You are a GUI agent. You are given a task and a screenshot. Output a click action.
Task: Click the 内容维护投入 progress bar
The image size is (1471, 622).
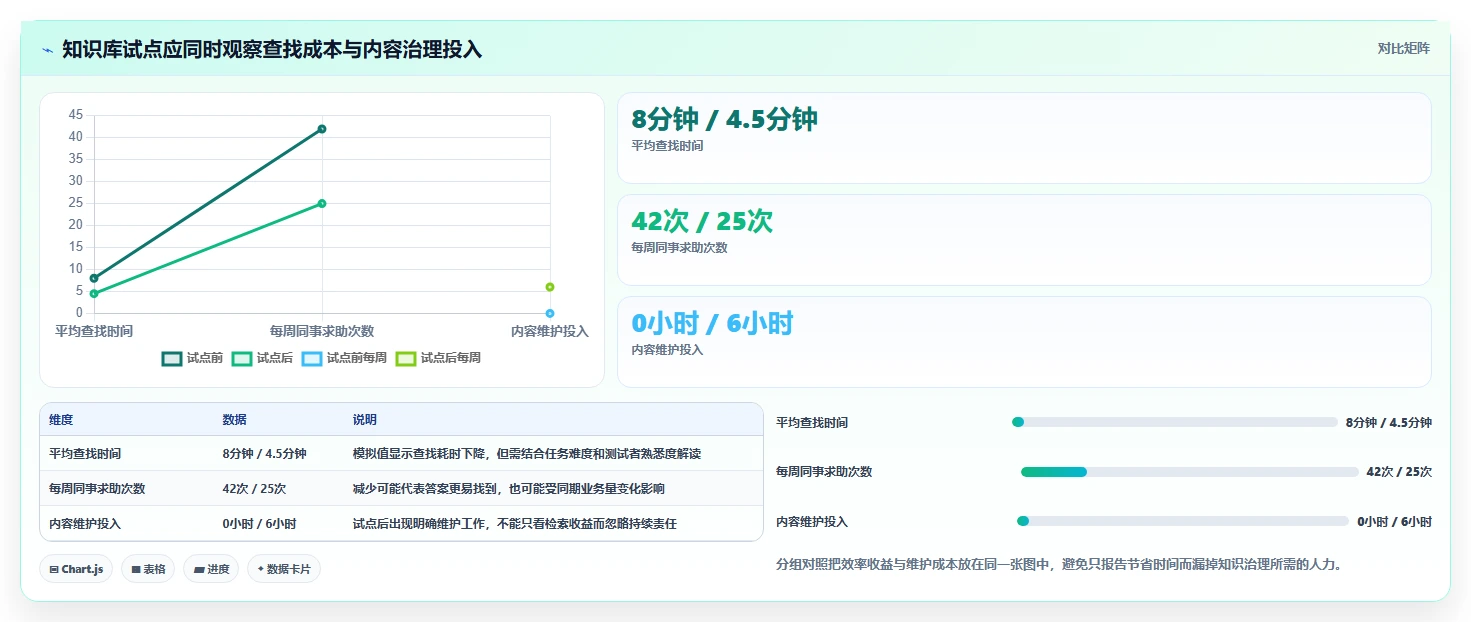pos(1182,521)
